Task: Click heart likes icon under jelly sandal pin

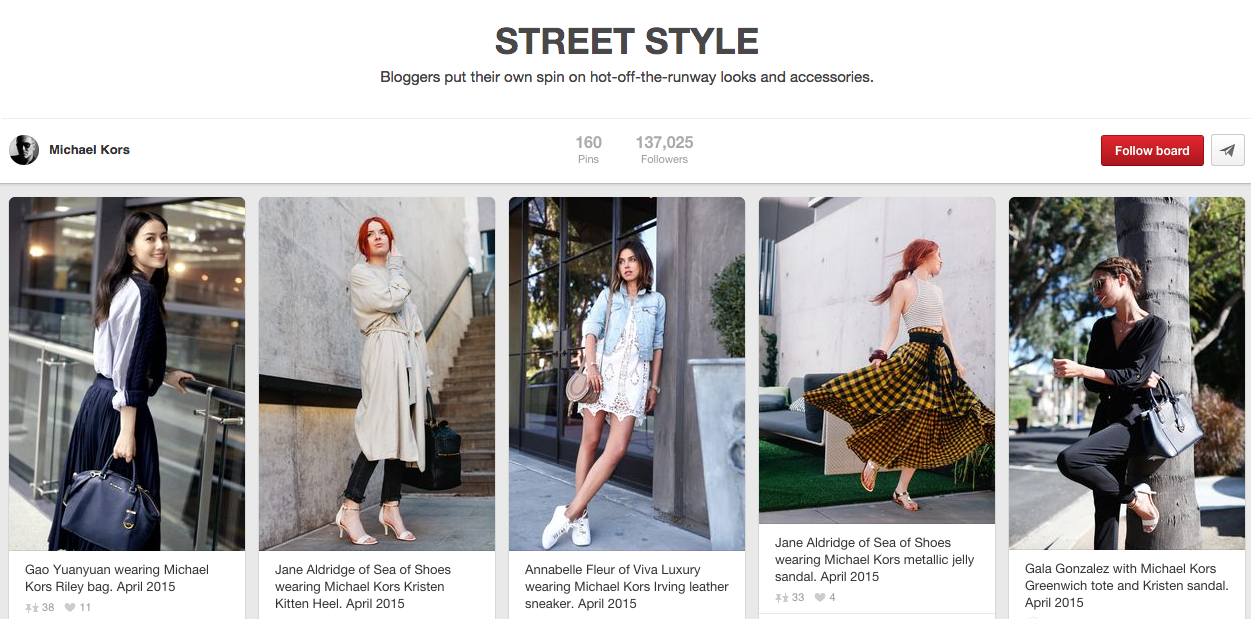Action: tap(820, 598)
